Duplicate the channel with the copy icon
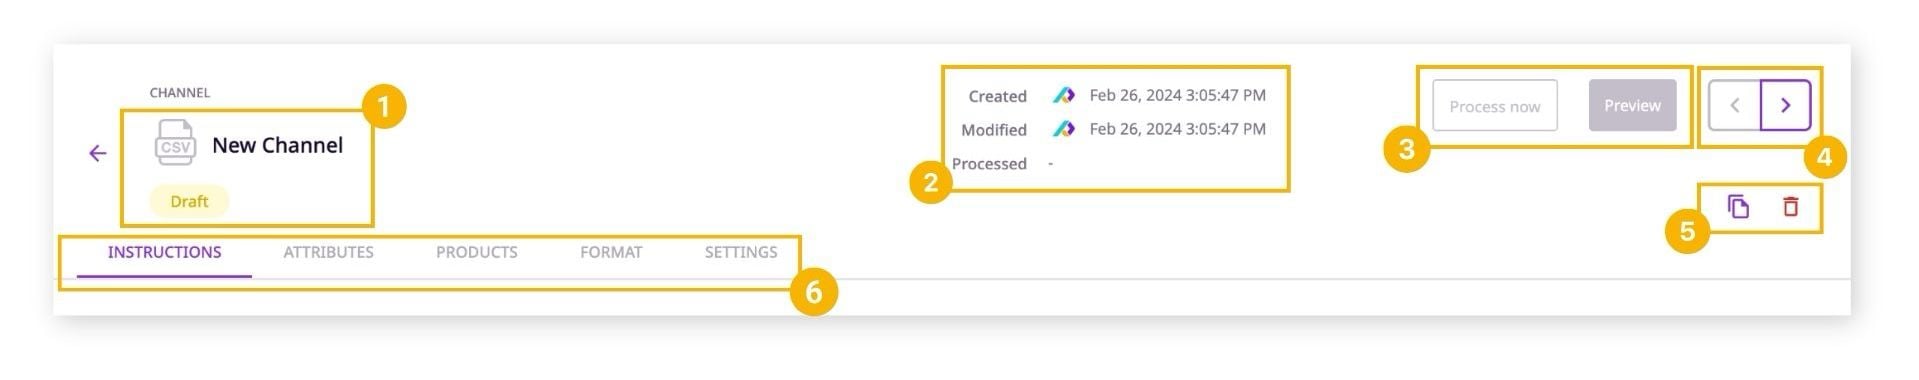 [1738, 207]
